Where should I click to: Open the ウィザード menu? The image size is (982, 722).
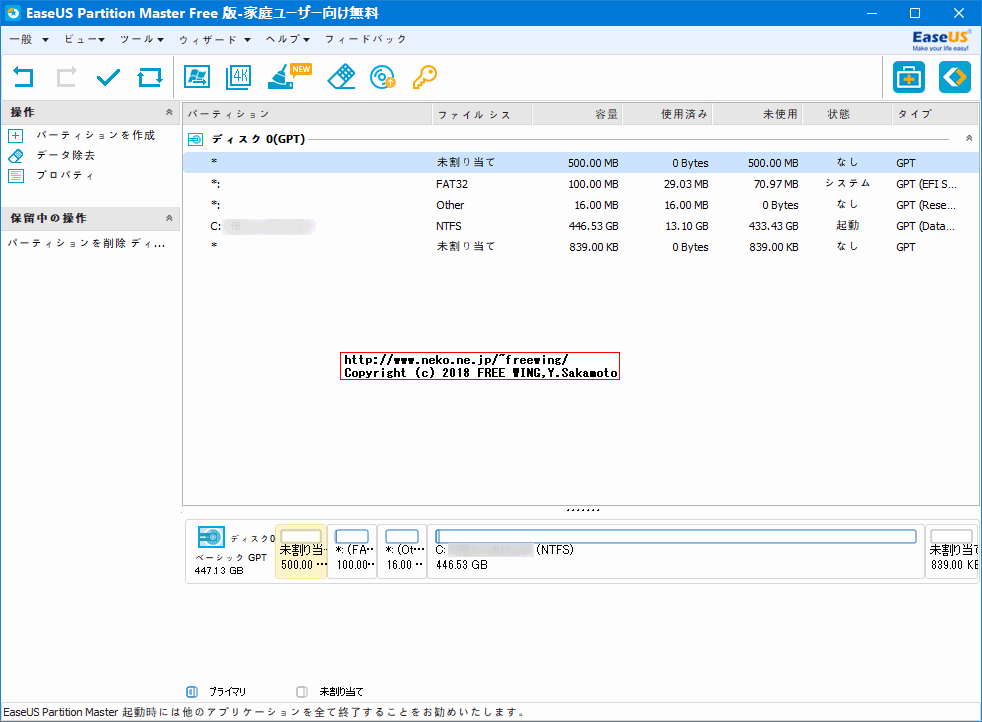point(210,39)
